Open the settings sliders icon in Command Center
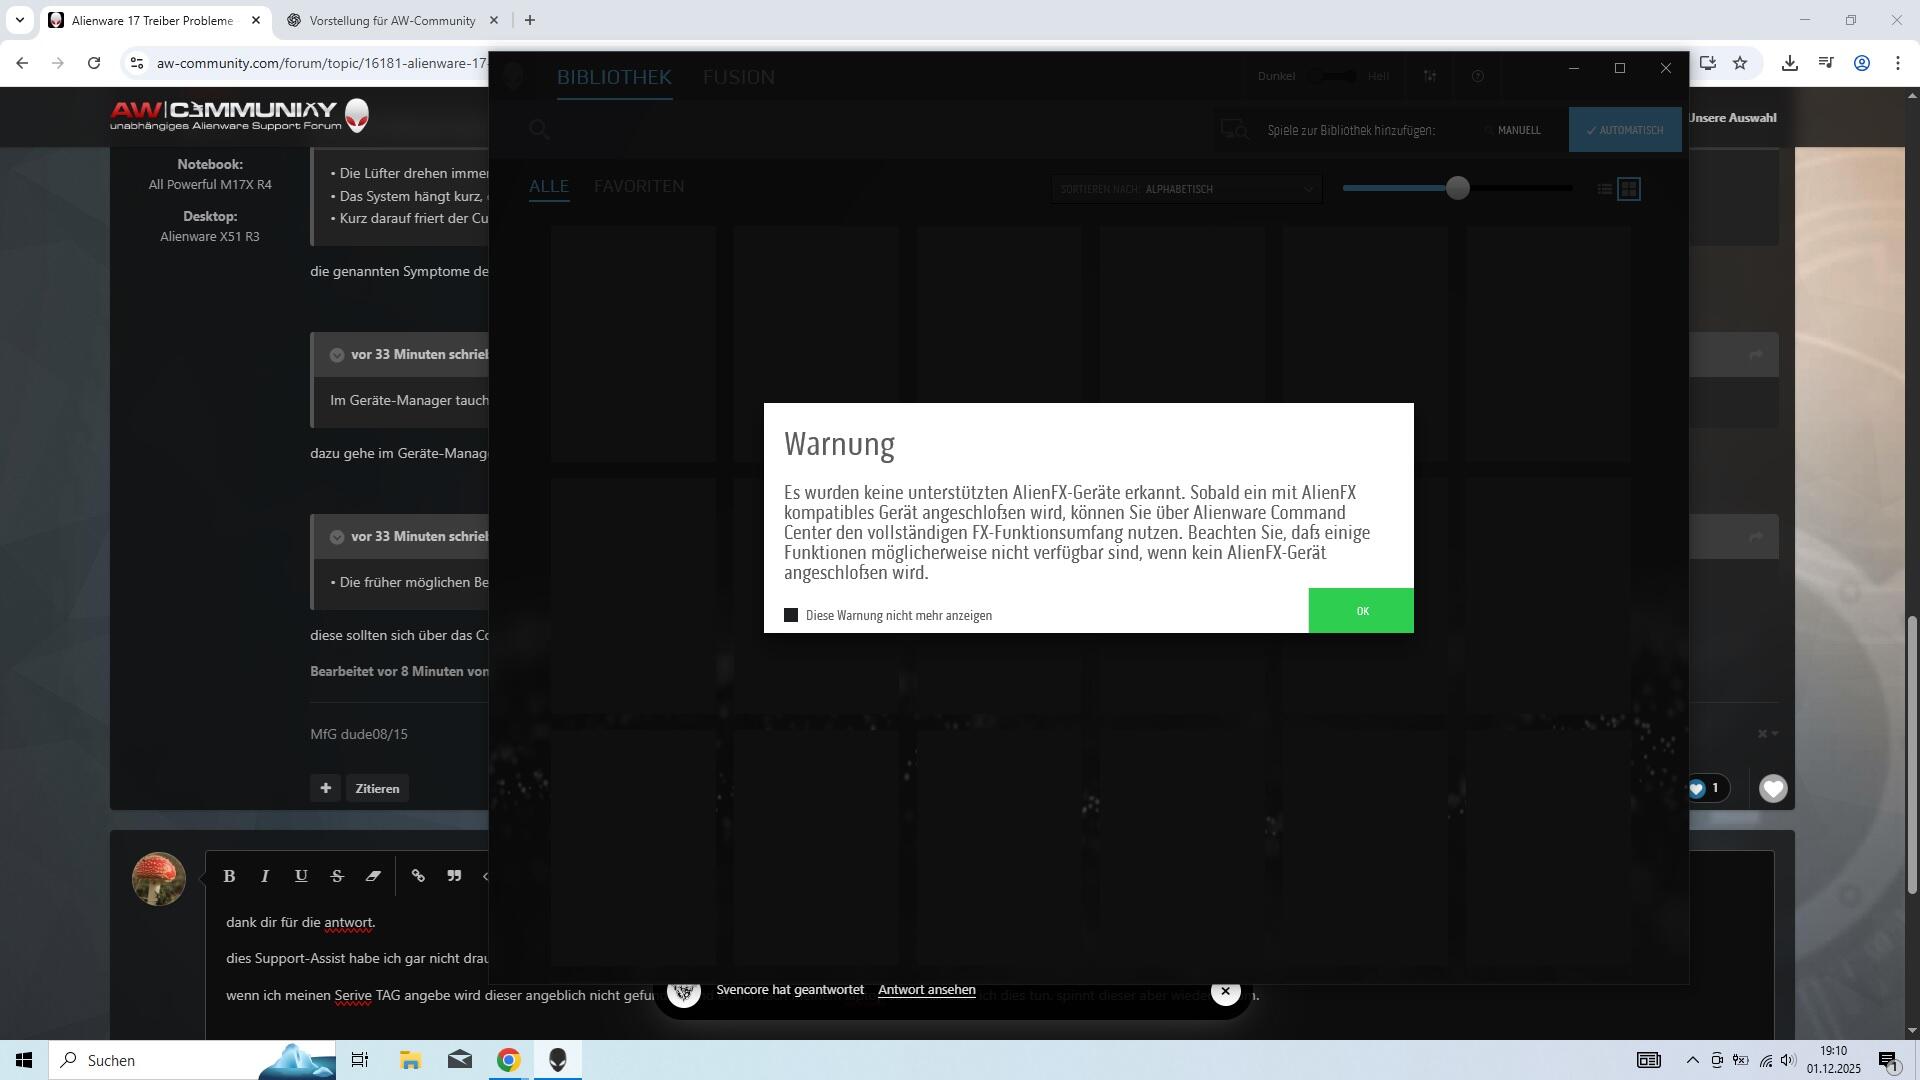The image size is (1920, 1080). tap(1430, 76)
